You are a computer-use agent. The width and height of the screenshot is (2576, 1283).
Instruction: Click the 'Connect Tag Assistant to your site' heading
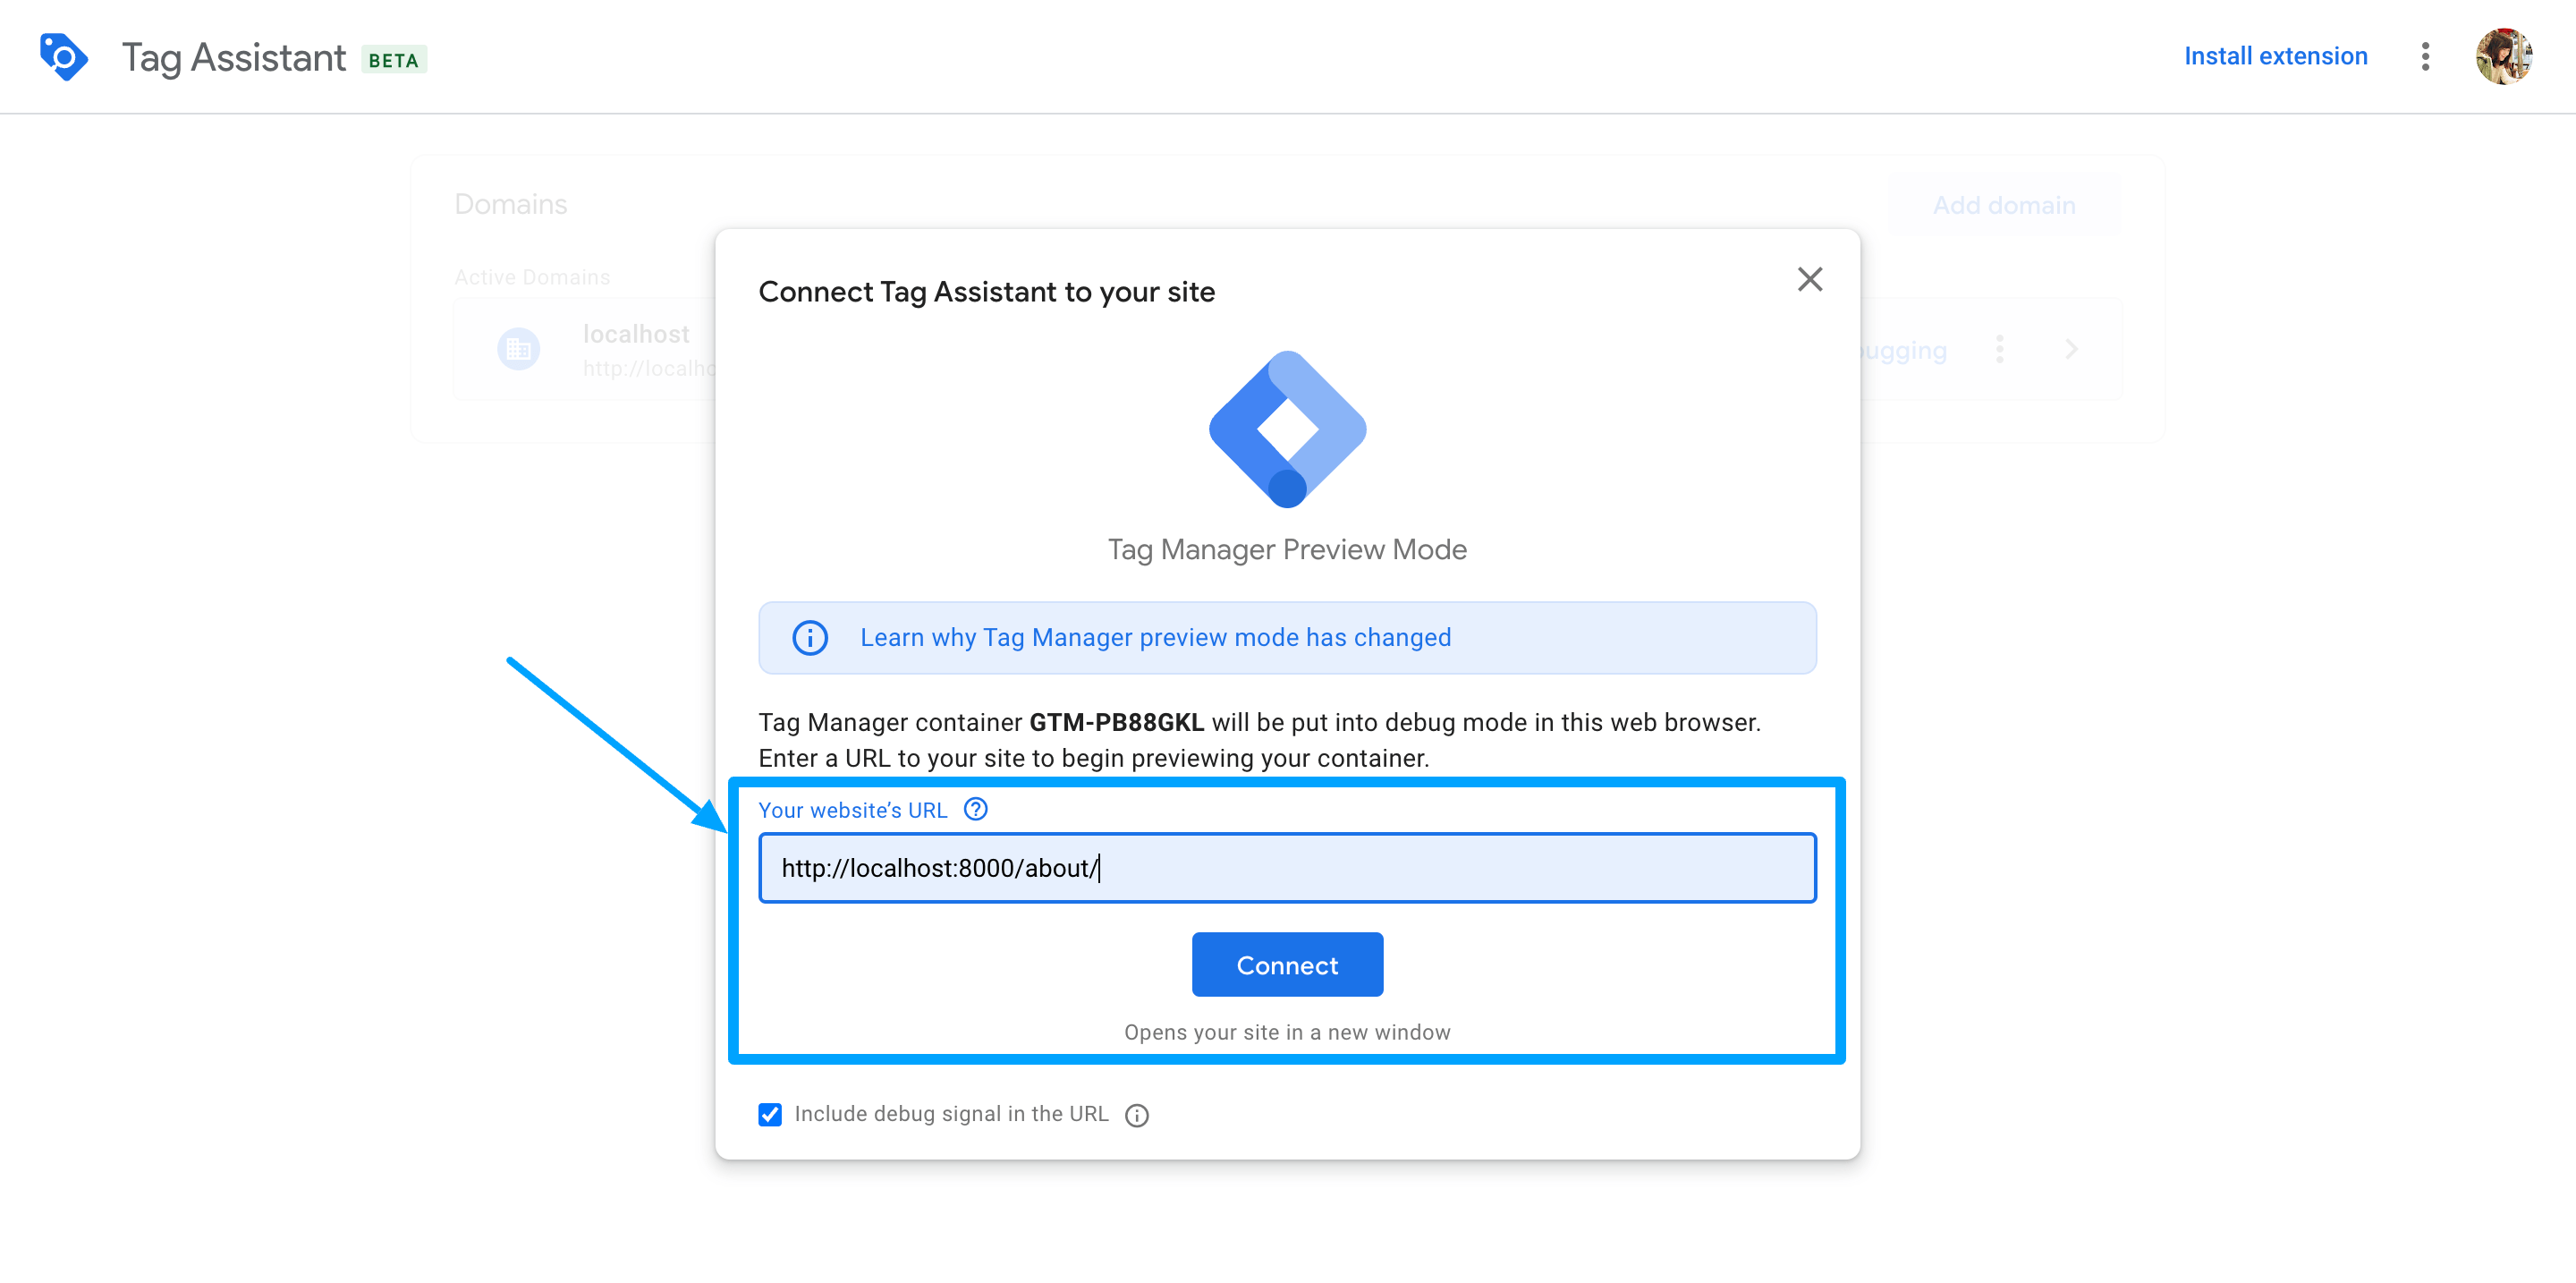click(986, 292)
